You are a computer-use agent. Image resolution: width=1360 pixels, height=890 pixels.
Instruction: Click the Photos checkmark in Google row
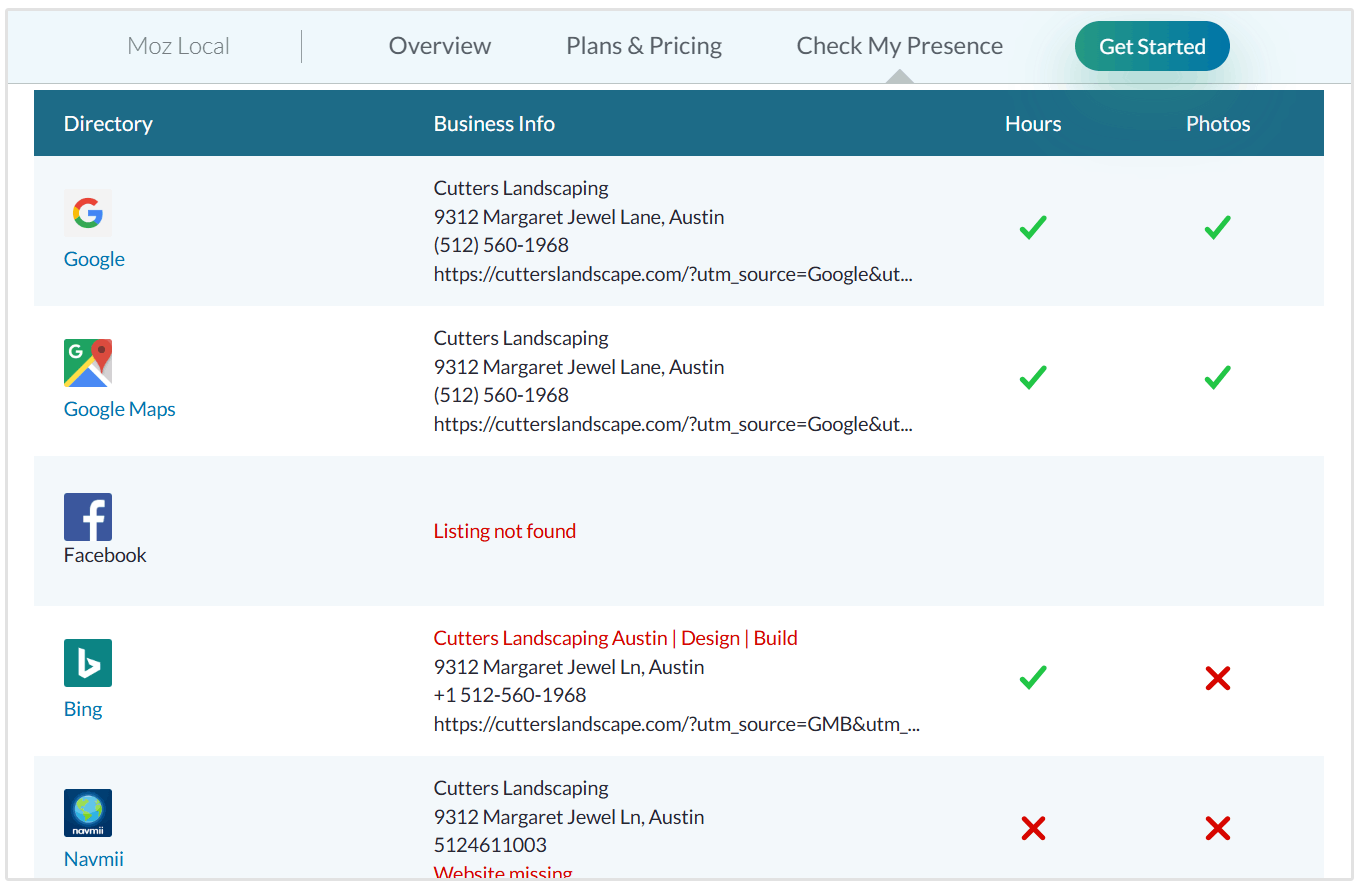(x=1217, y=228)
